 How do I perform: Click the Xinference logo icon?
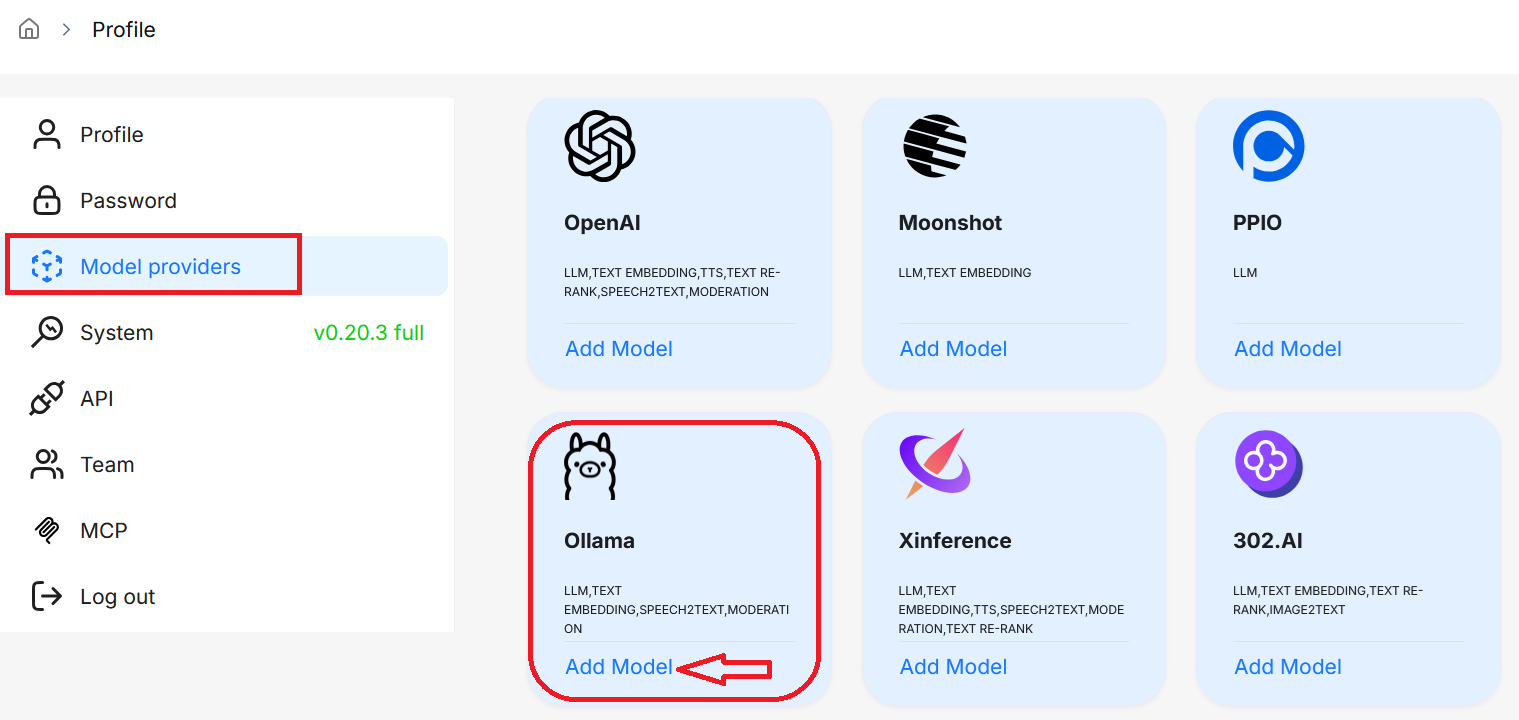click(x=934, y=464)
